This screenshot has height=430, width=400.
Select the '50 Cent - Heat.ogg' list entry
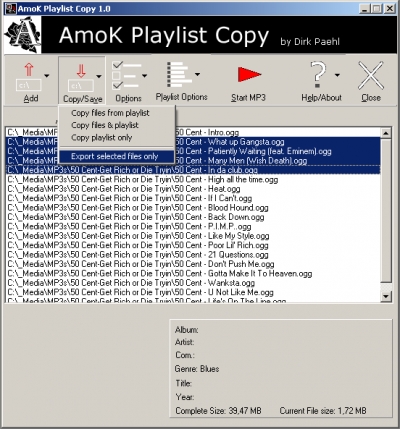point(193,189)
